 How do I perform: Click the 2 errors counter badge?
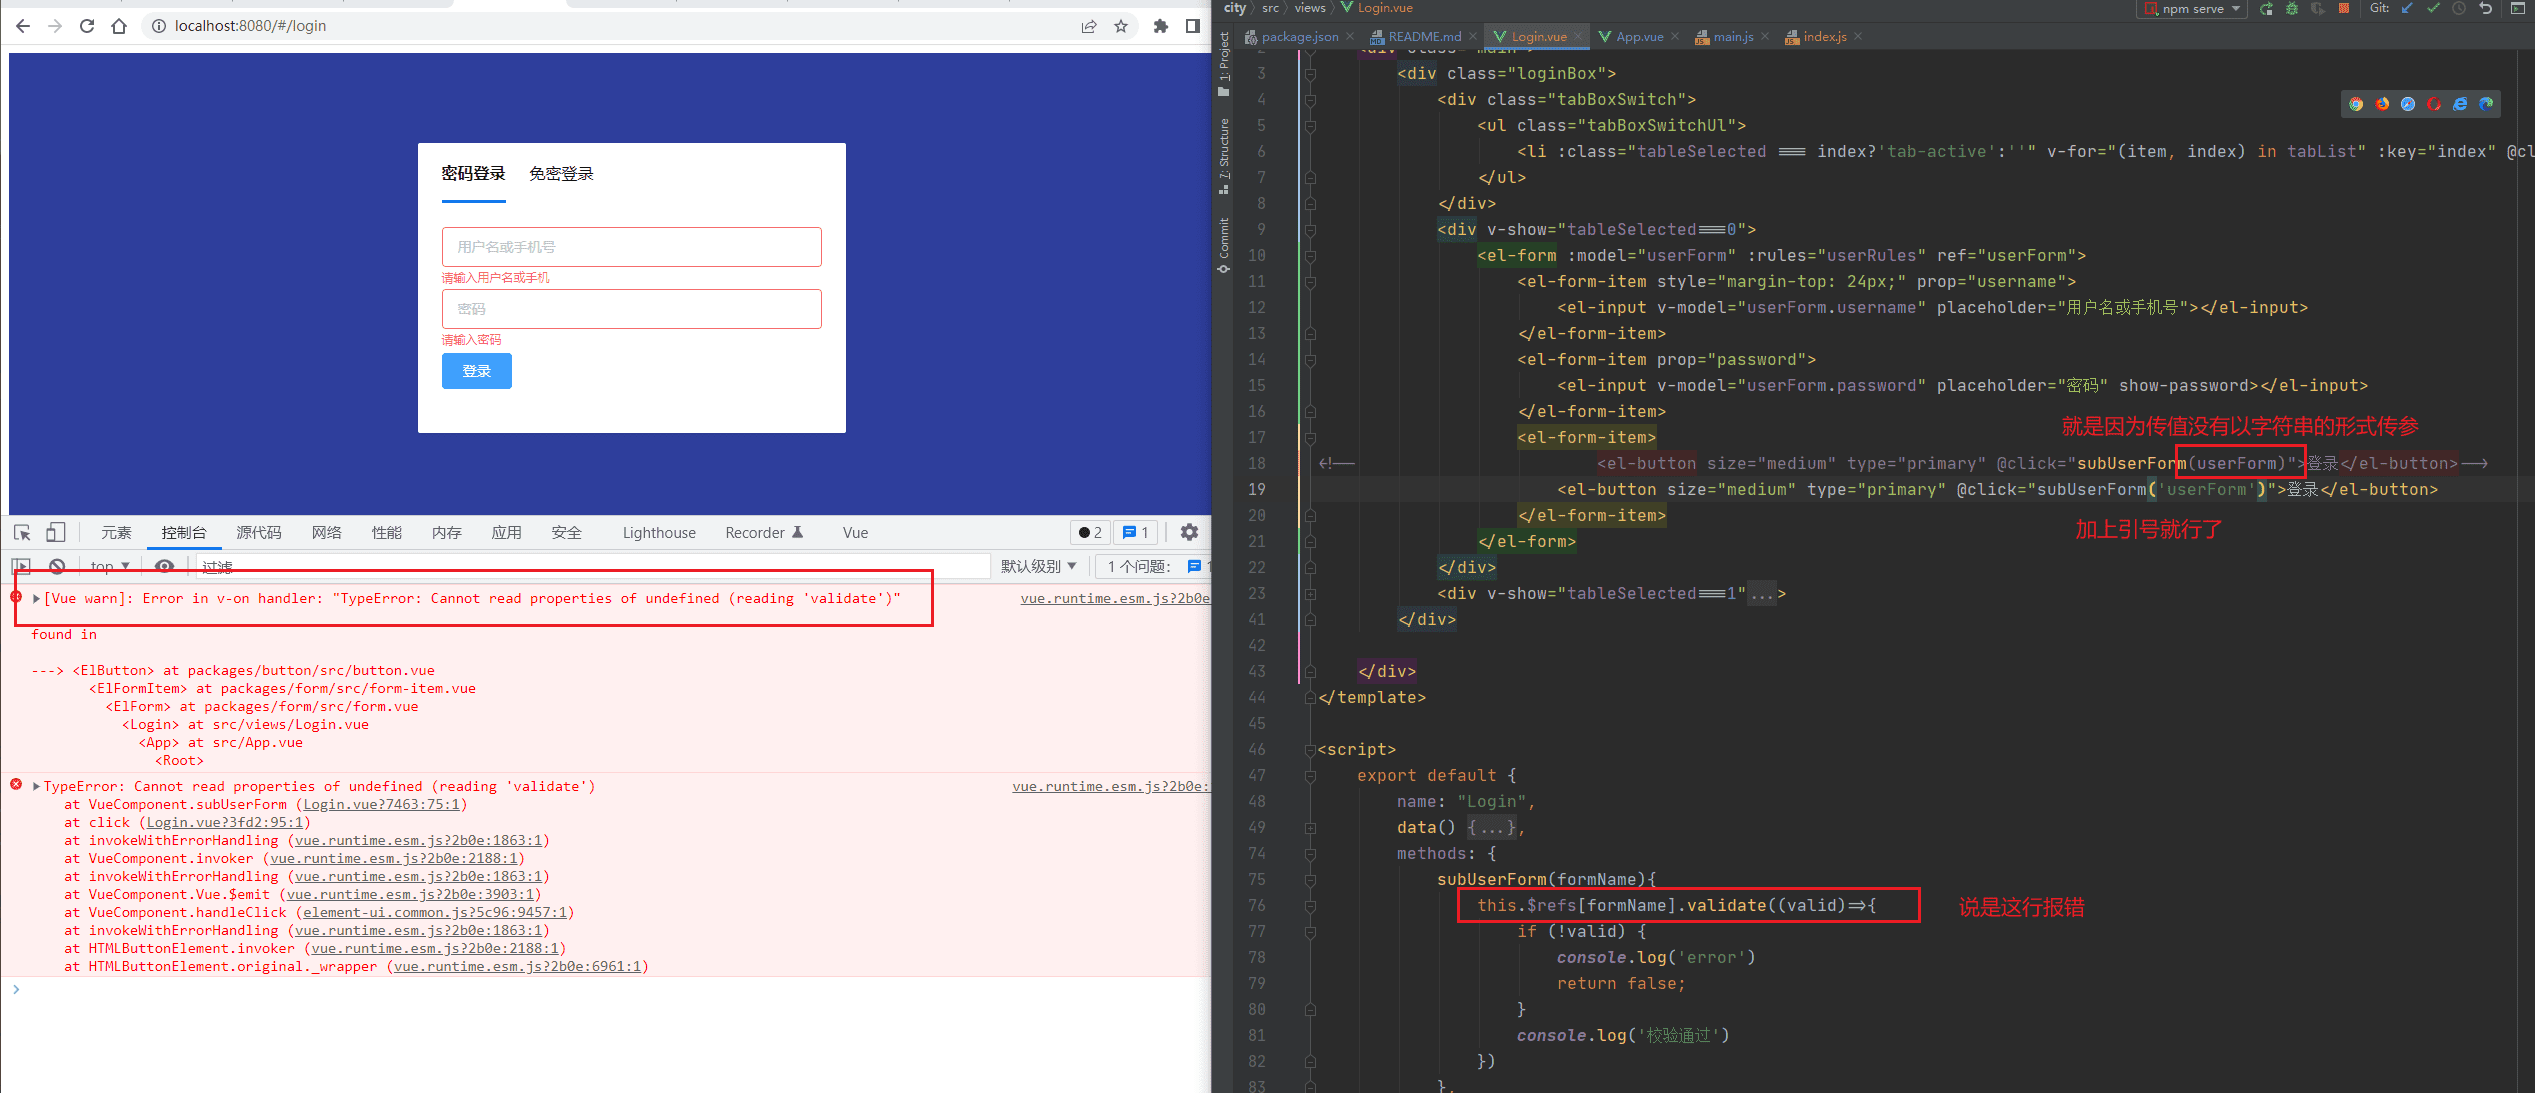tap(1089, 533)
